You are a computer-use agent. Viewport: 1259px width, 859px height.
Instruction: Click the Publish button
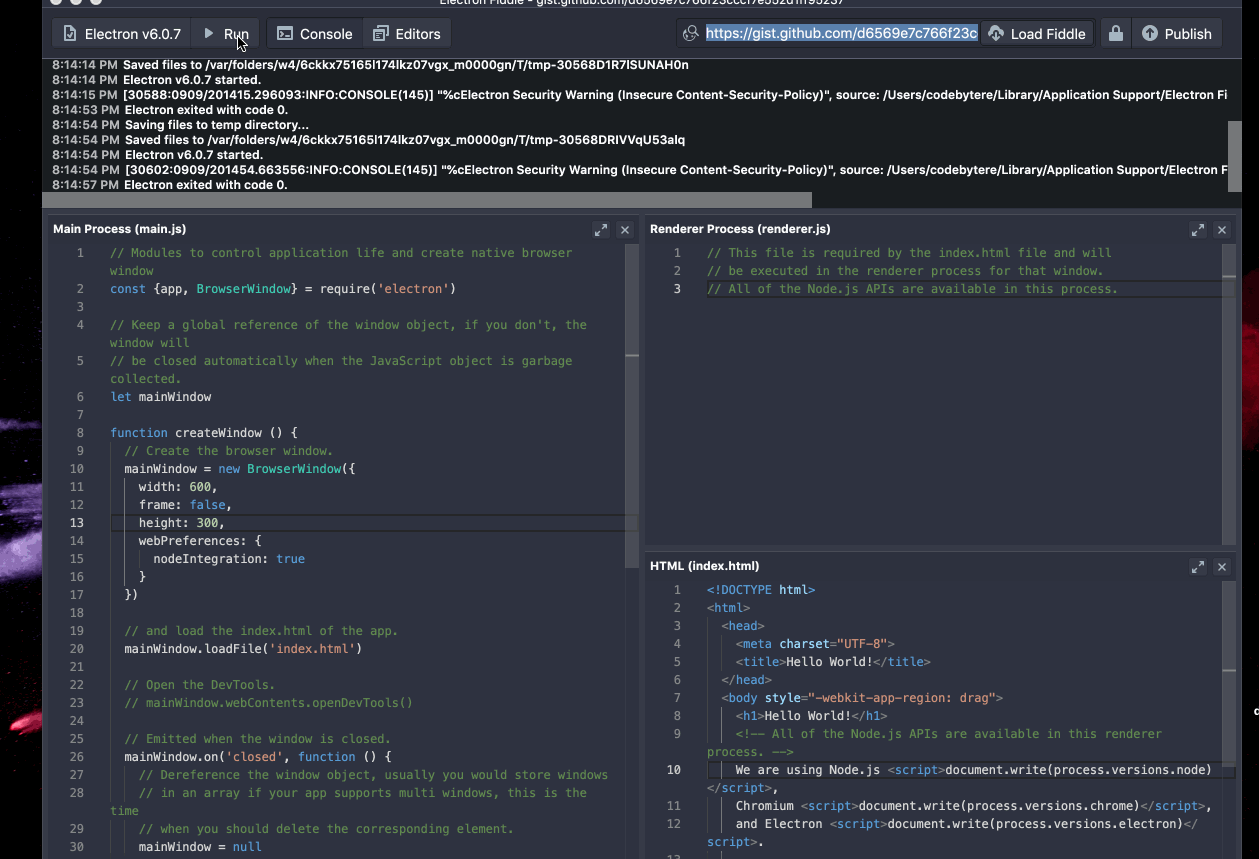[1177, 33]
